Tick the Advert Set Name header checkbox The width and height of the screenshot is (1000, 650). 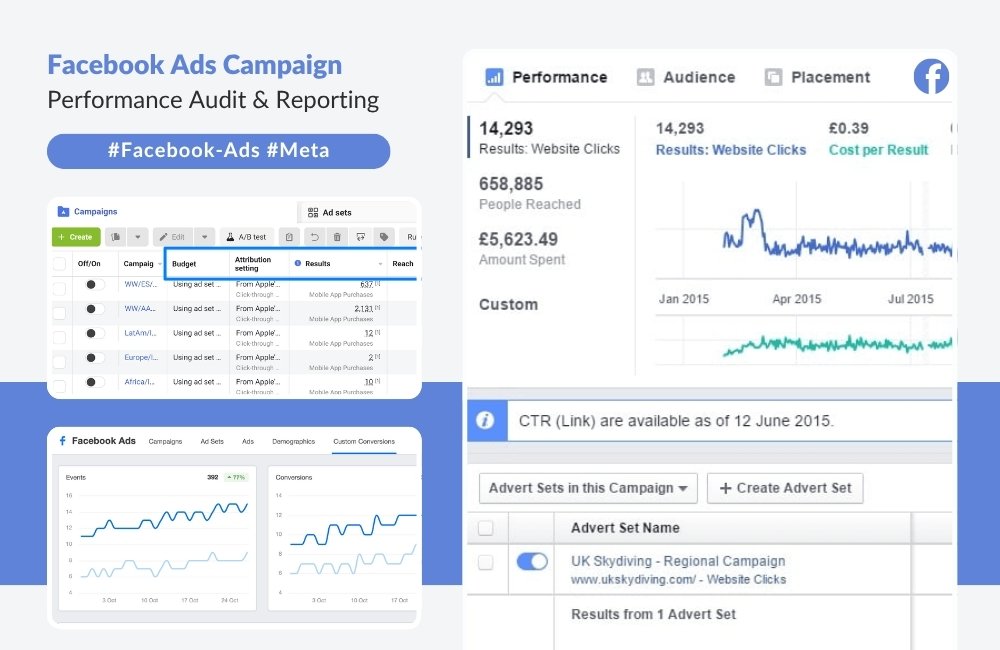pyautogui.click(x=485, y=528)
